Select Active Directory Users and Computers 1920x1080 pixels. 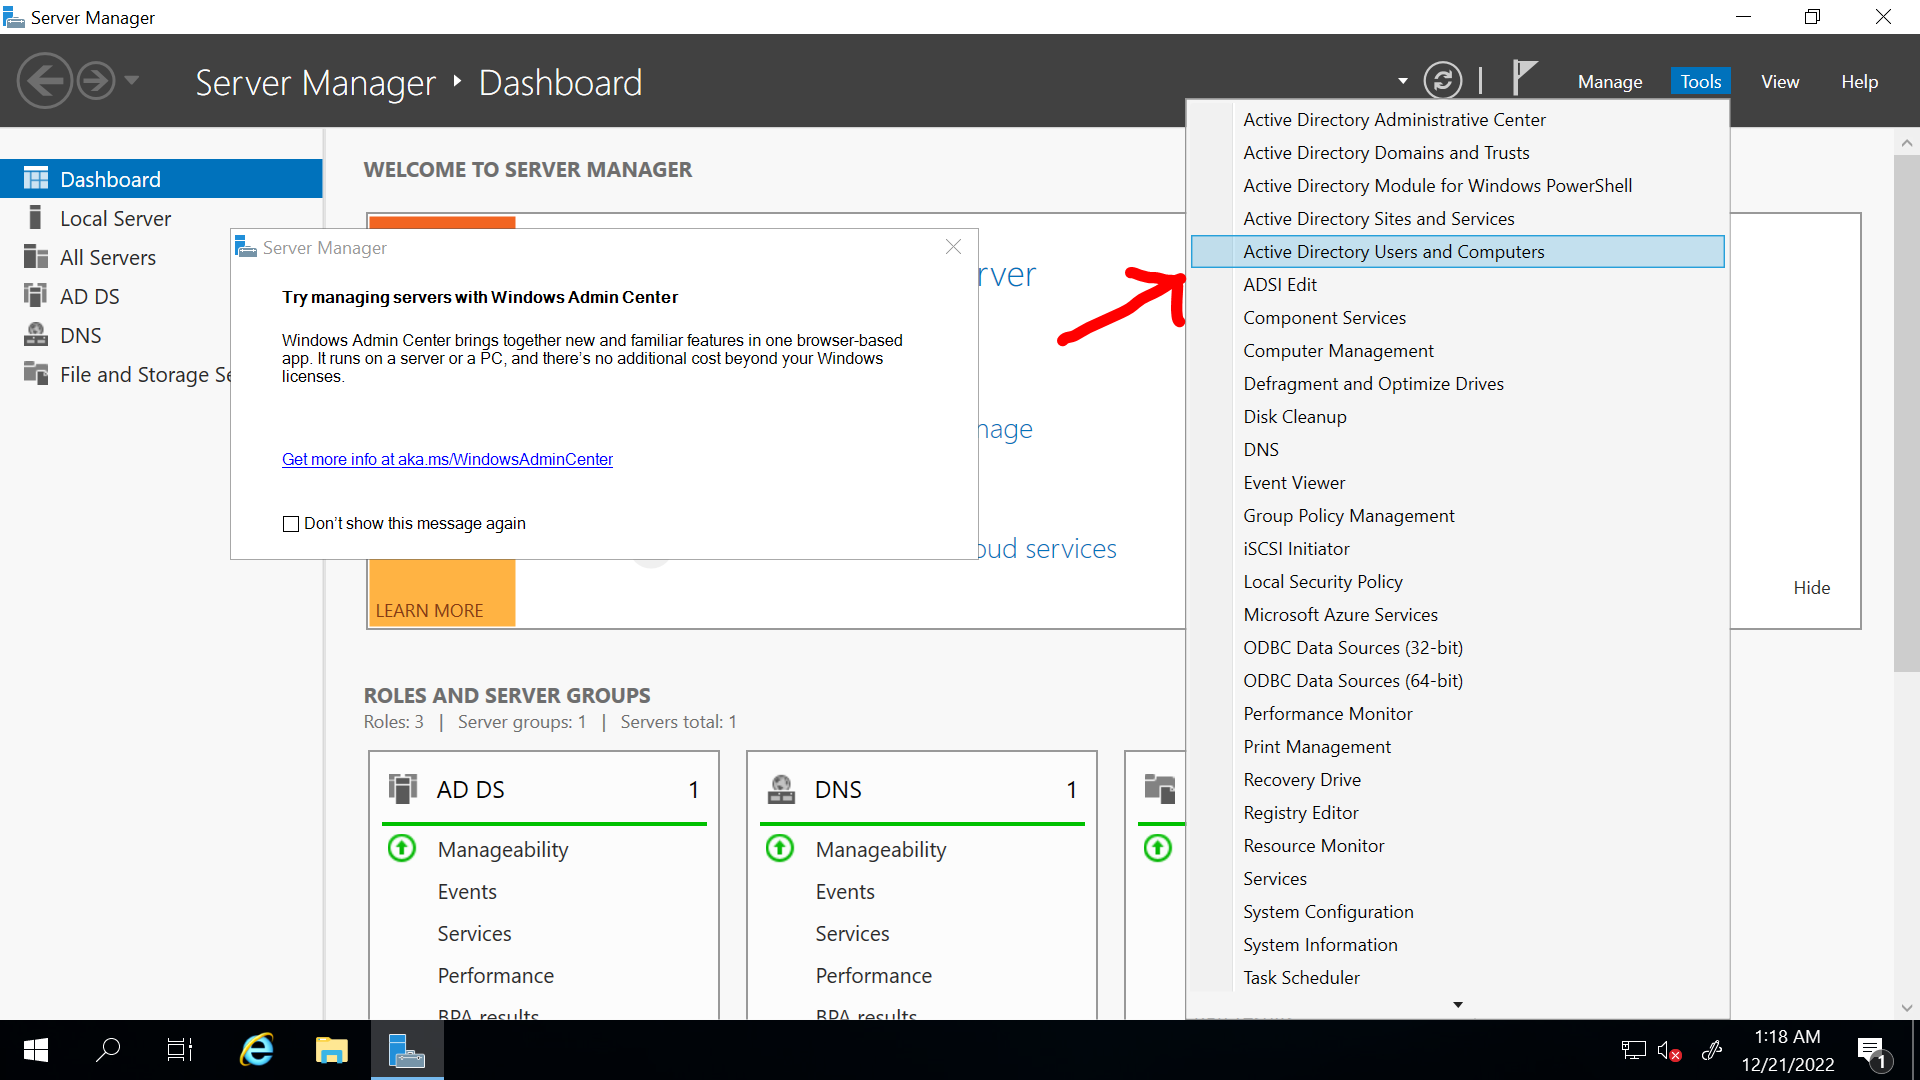[1393, 251]
